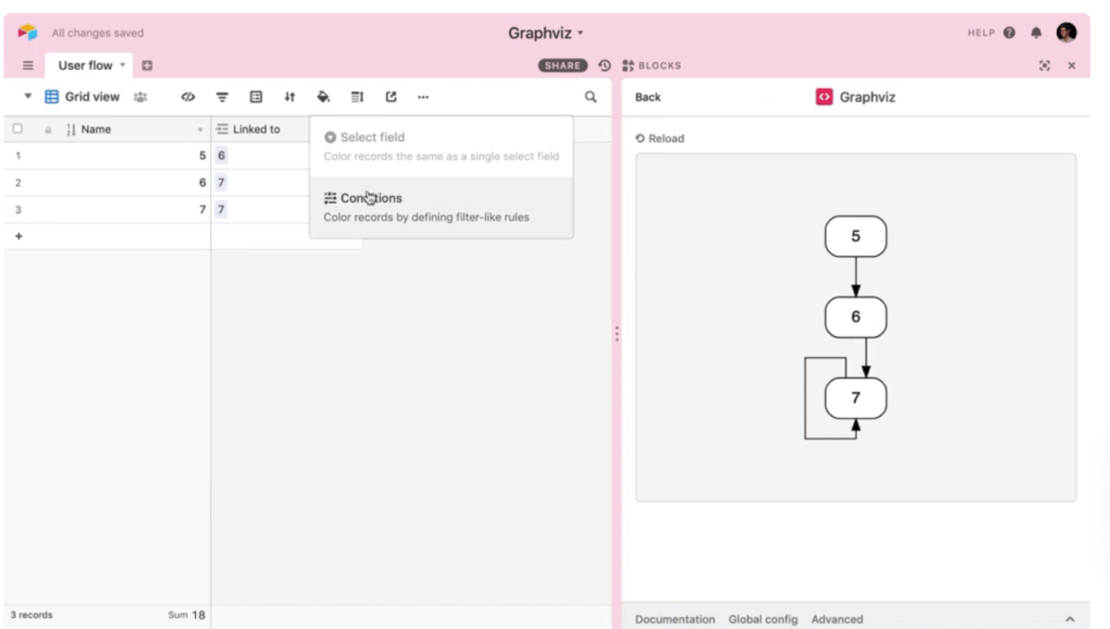This screenshot has width=1110, height=629.
Task: Open the Documentation link
Action: click(675, 619)
